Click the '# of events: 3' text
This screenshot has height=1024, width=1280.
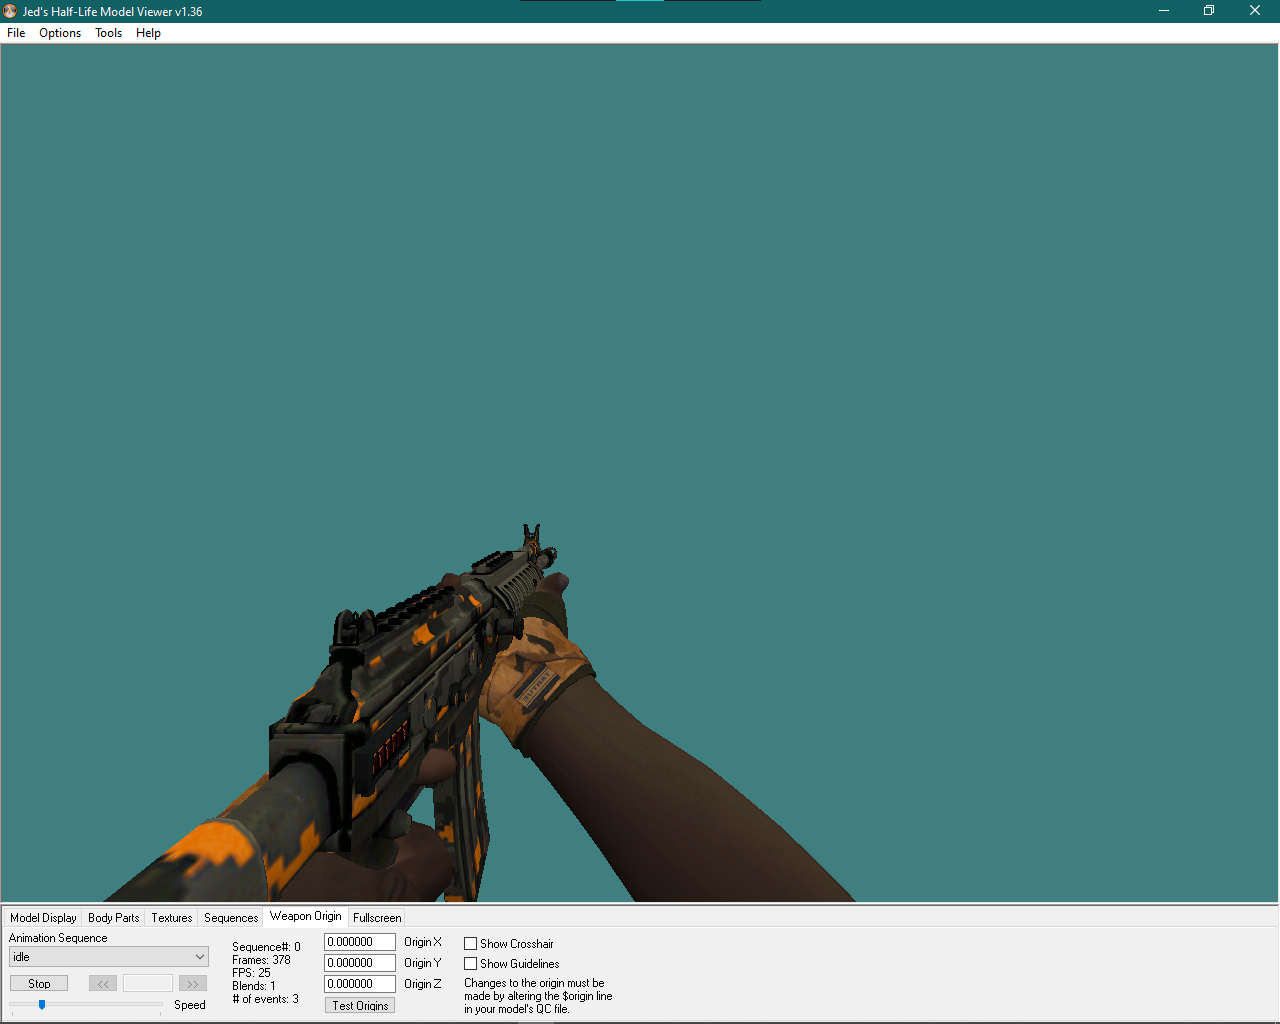click(x=265, y=999)
